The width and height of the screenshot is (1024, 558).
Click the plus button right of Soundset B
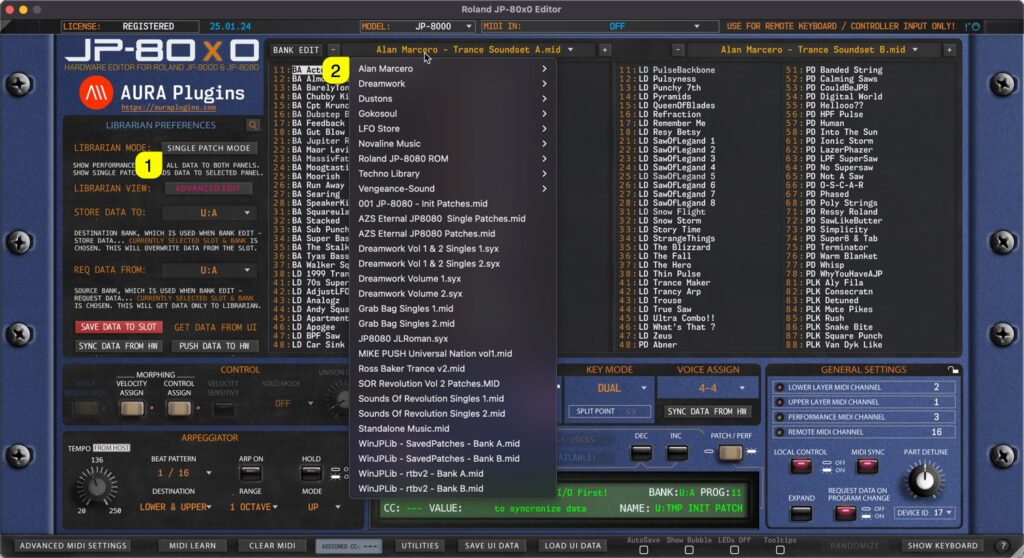click(x=949, y=50)
